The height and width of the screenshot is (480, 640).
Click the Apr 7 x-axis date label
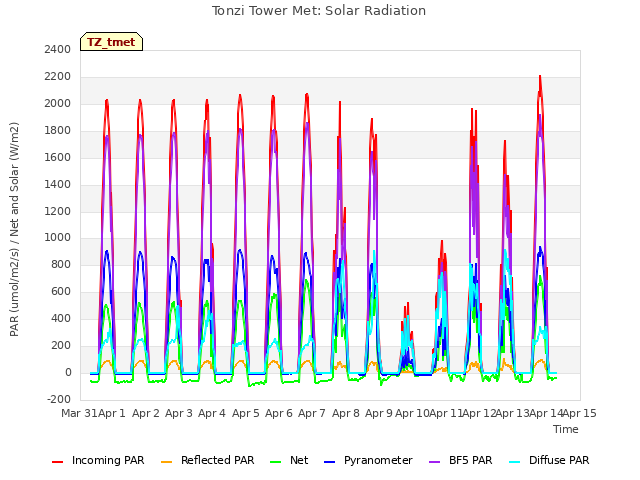(x=312, y=413)
